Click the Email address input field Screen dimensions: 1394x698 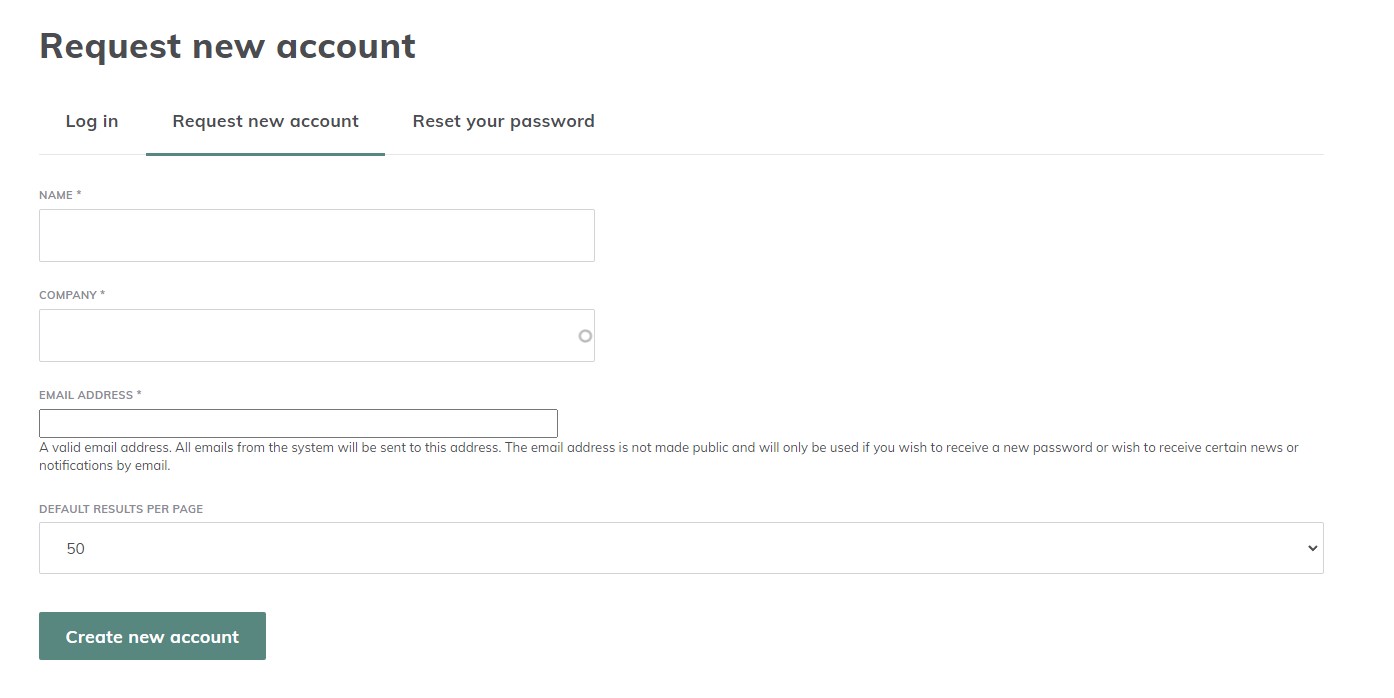tap(298, 423)
